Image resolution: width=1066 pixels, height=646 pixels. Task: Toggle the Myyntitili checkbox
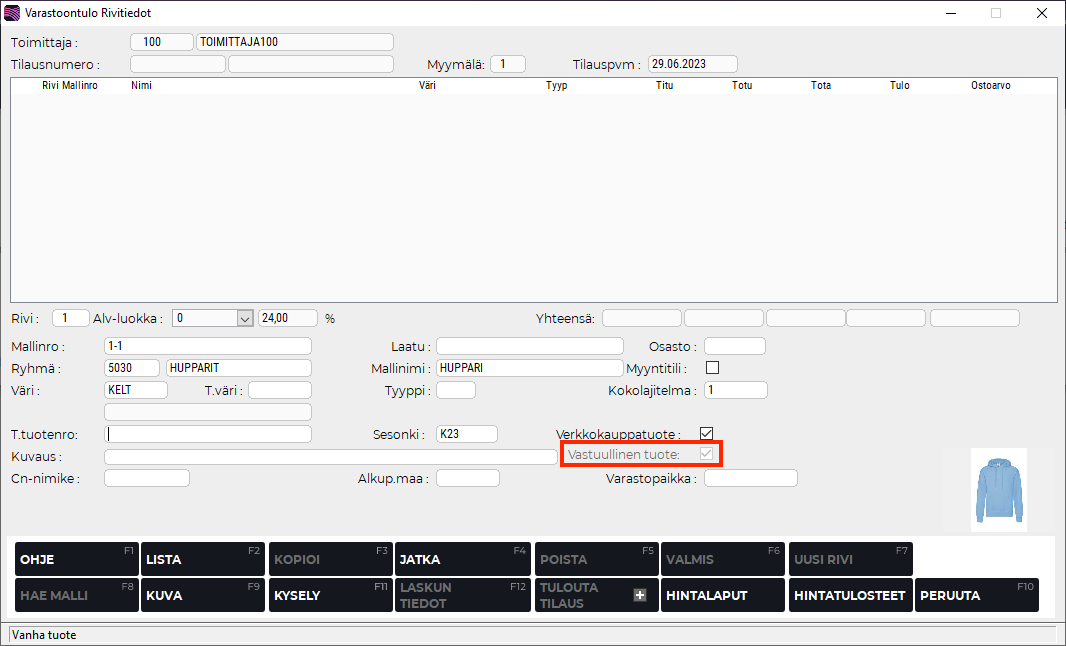point(713,367)
